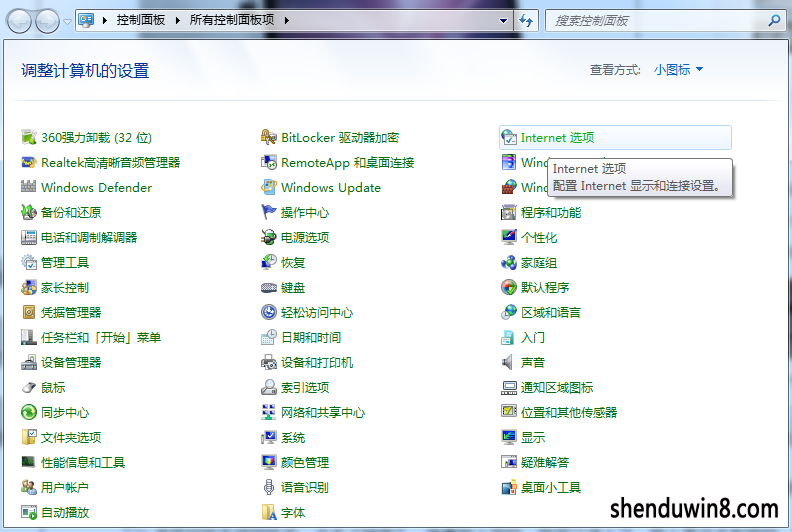This screenshot has height=532, width=792.
Task: Open 系统 link
Action: 293,438
